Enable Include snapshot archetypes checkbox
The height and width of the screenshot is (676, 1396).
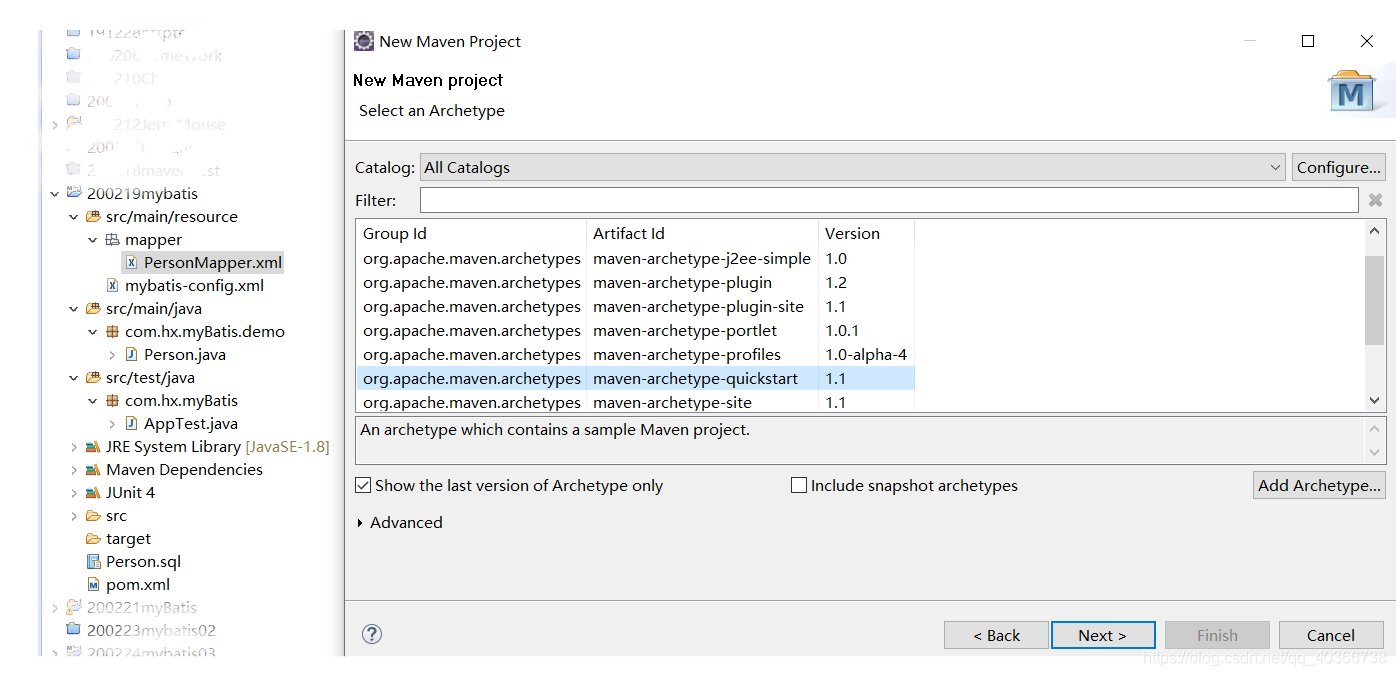pos(798,485)
